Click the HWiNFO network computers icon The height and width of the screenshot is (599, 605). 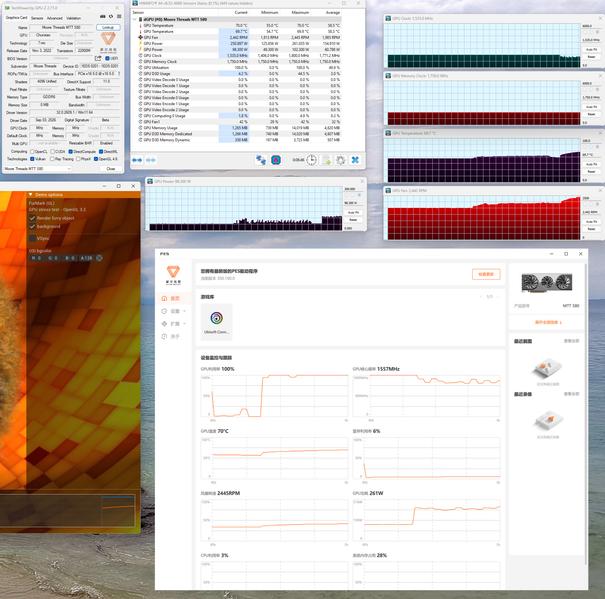261,160
